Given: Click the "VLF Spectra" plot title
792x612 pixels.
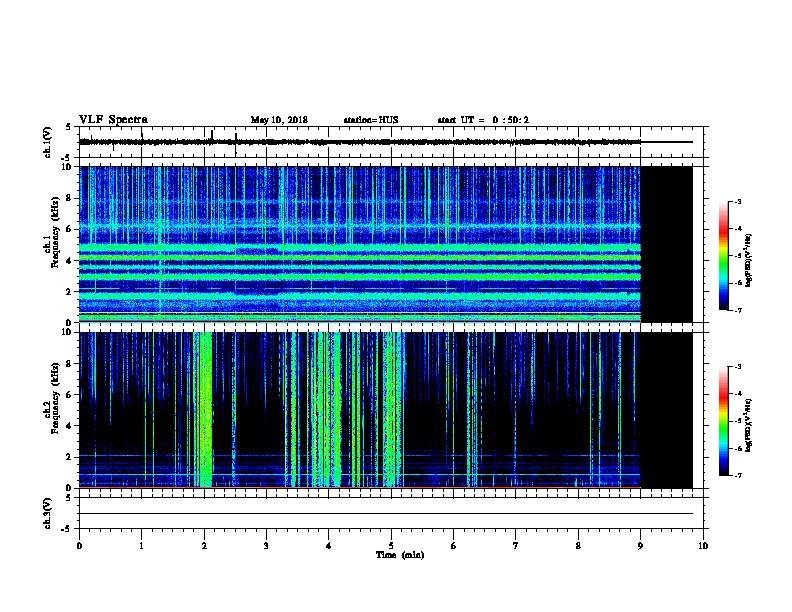Looking at the screenshot, I should click(x=113, y=120).
